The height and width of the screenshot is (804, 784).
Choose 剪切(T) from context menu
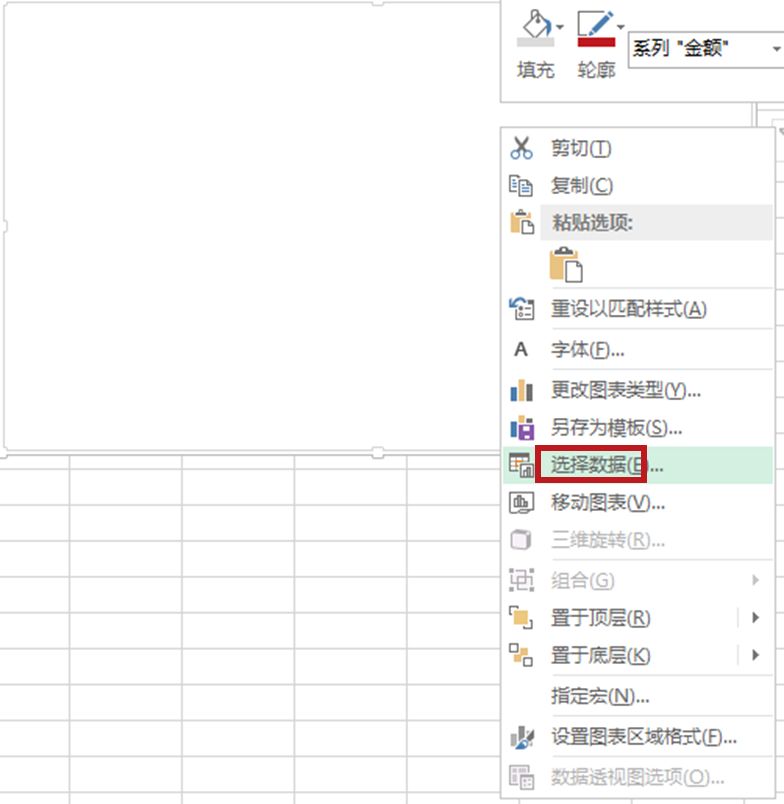click(638, 148)
